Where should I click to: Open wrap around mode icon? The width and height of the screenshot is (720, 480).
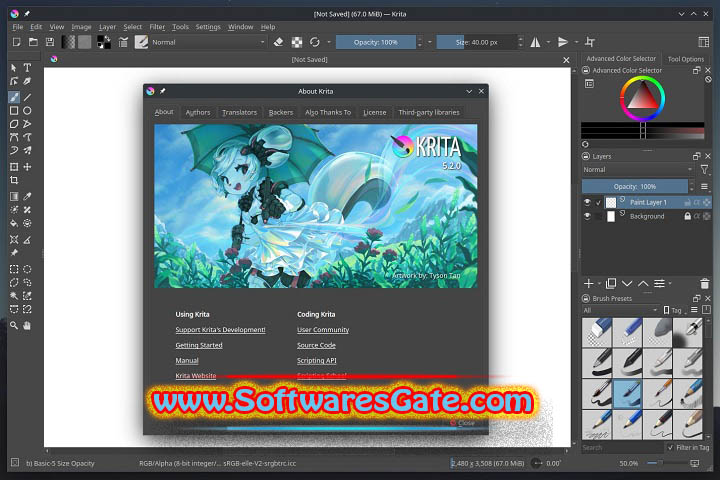(590, 42)
